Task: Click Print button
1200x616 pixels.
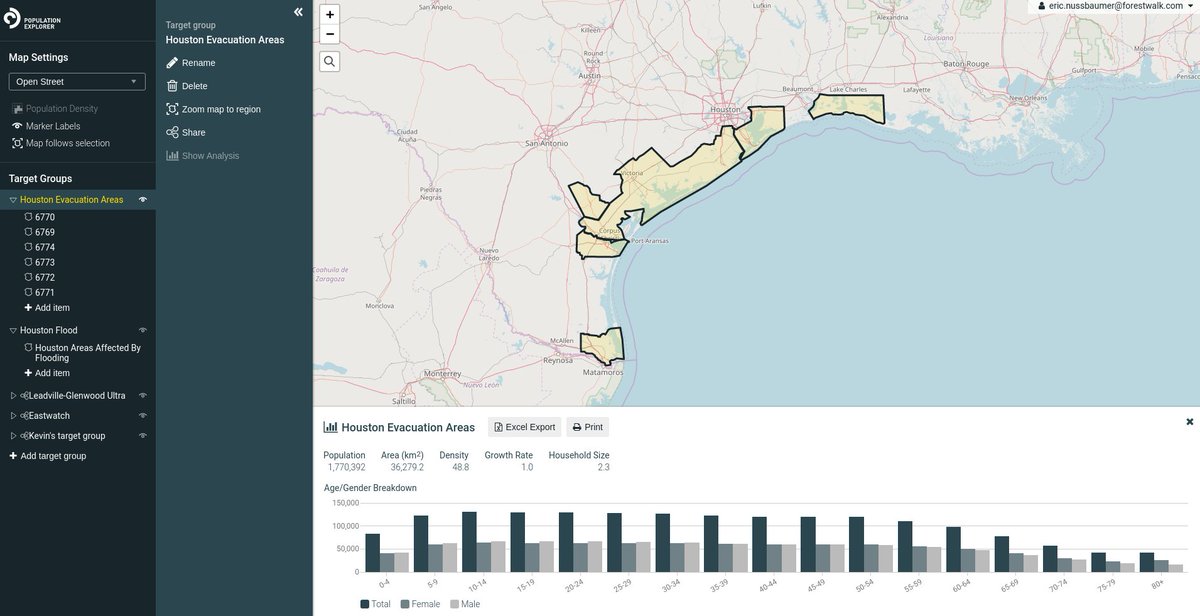Action: coord(587,427)
